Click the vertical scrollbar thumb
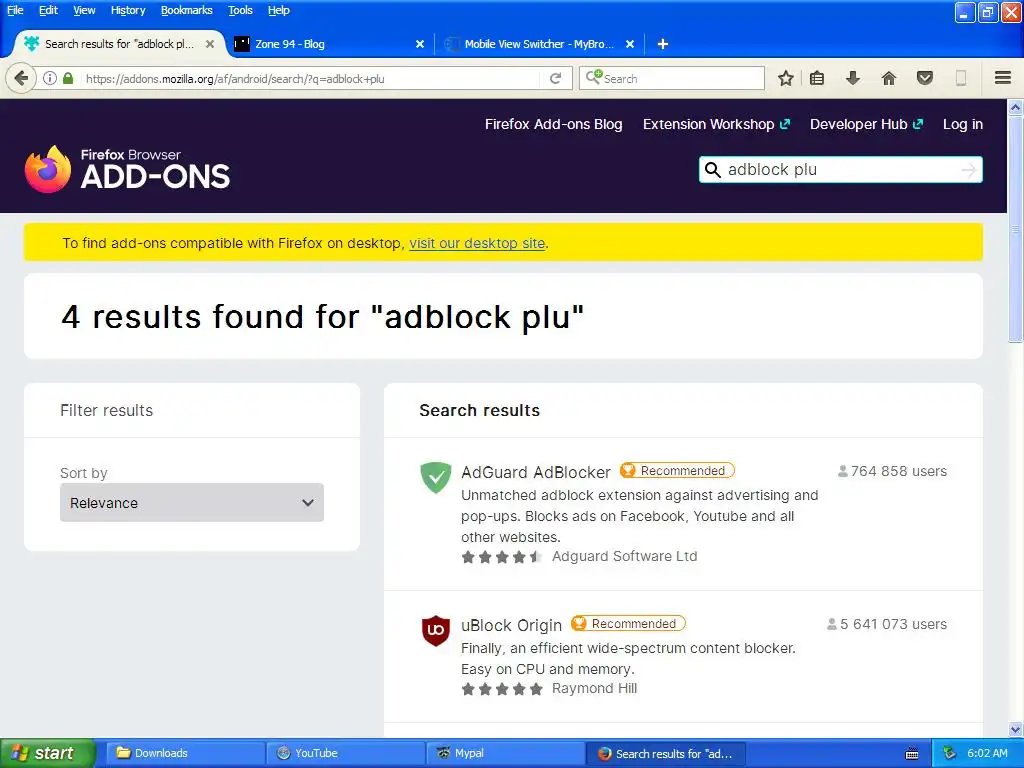Viewport: 1024px width, 768px height. pos(1016,229)
